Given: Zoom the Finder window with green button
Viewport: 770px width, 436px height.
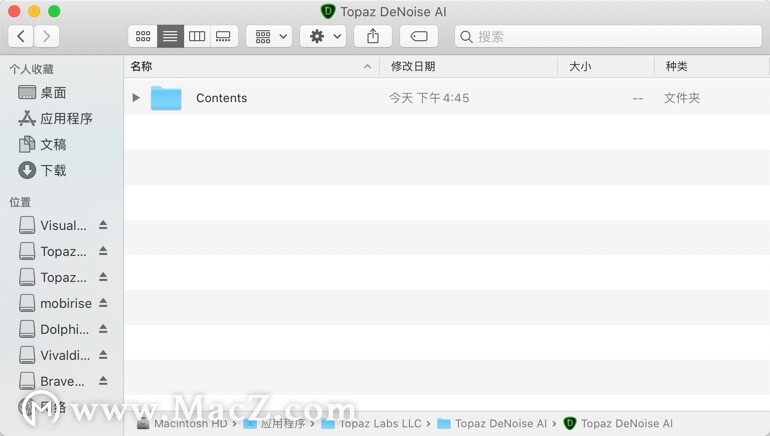Looking at the screenshot, I should pyautogui.click(x=55, y=11).
